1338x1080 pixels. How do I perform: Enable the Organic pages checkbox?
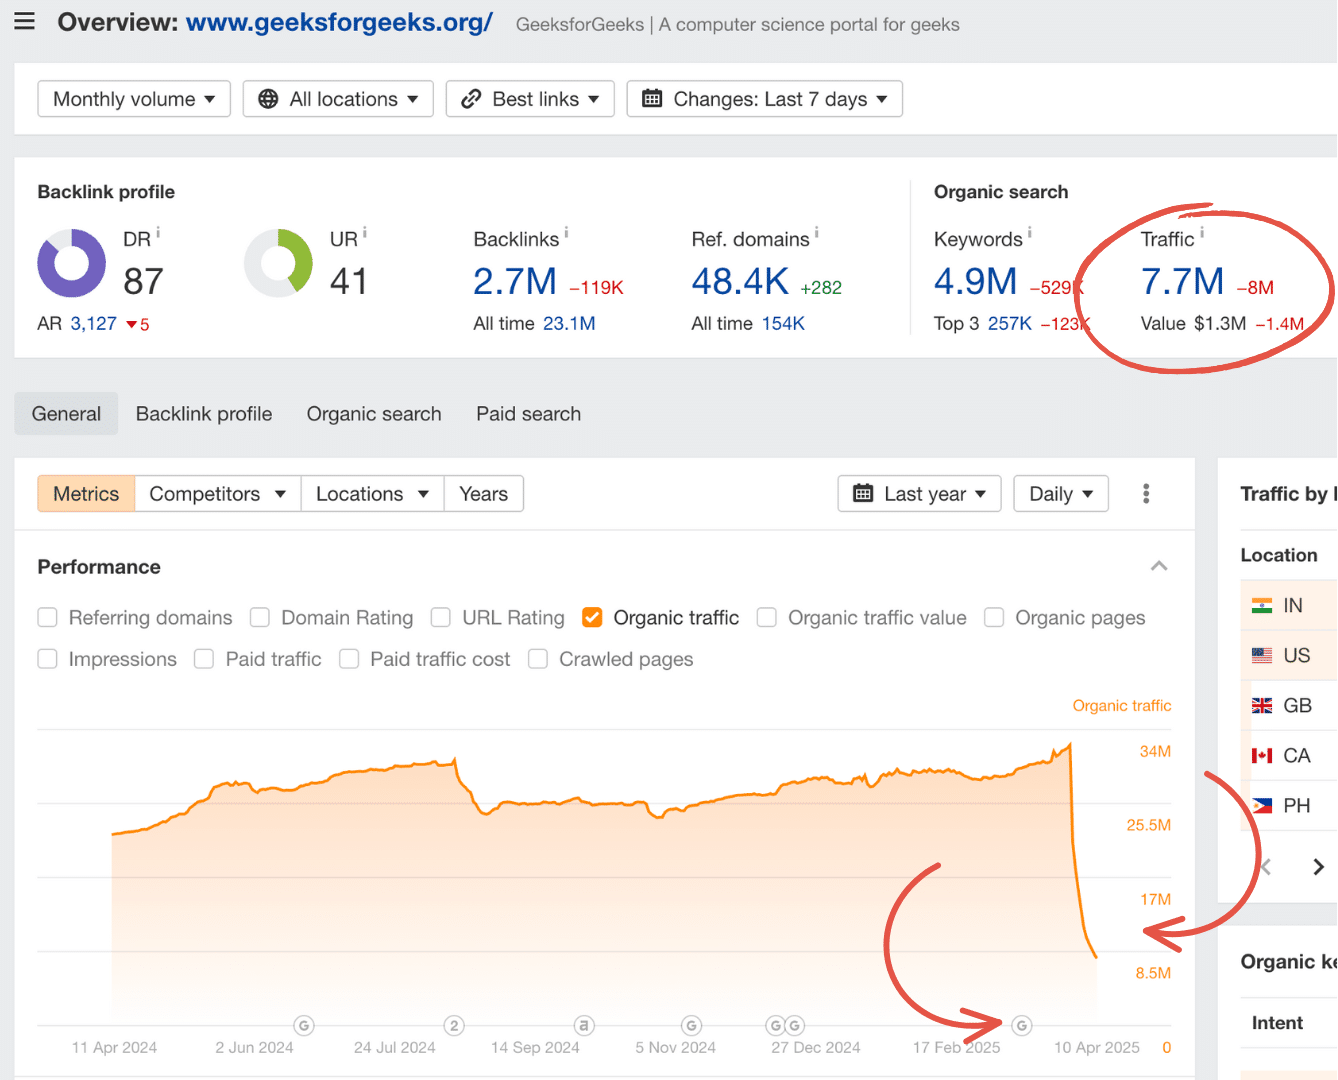(x=994, y=618)
